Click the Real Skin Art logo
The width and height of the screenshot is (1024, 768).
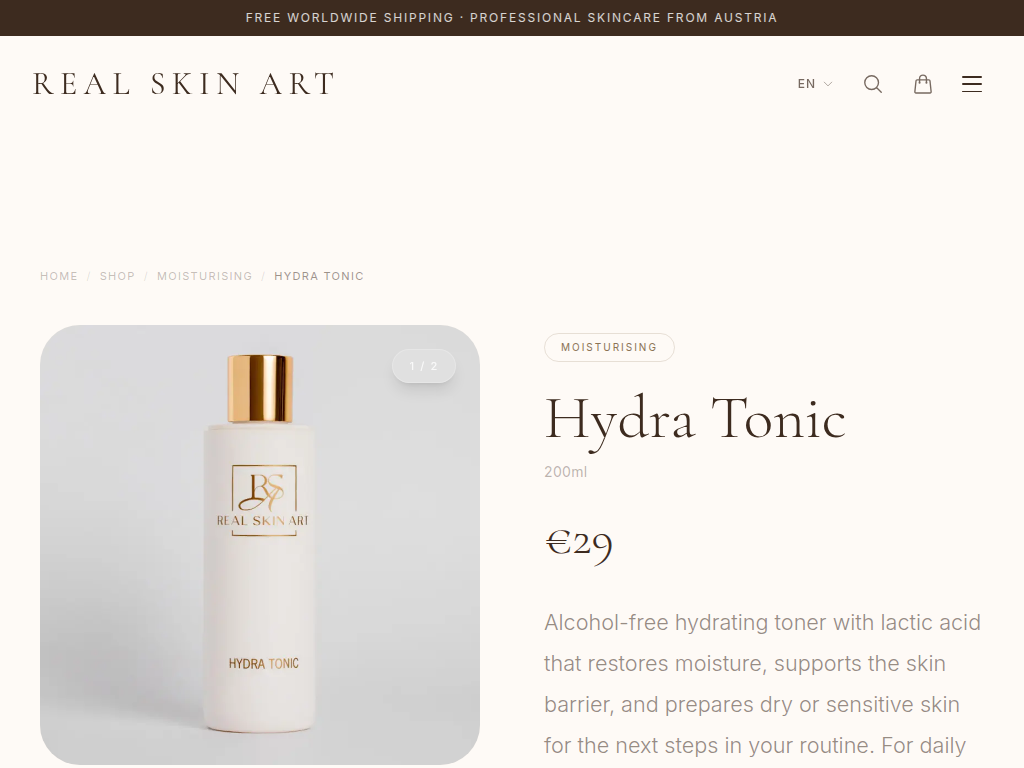[x=184, y=84]
